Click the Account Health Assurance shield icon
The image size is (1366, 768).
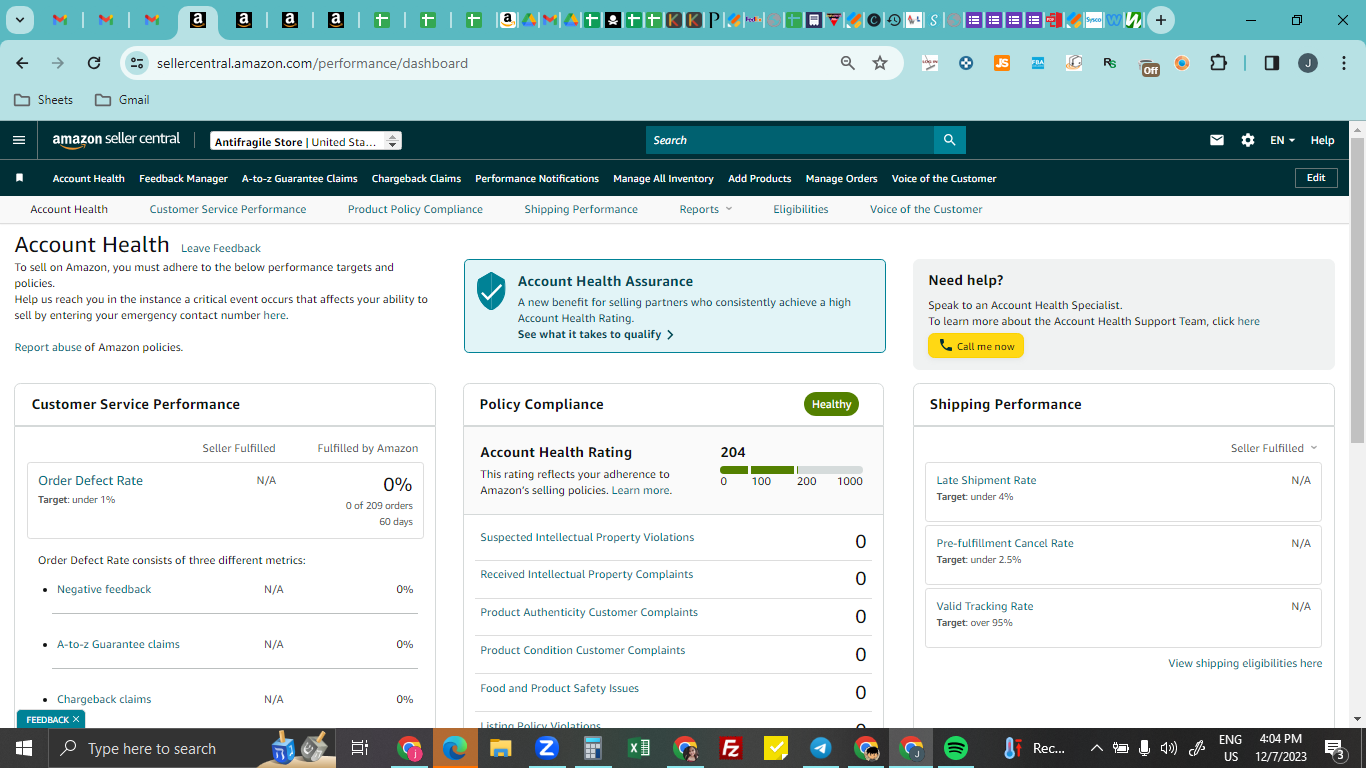pos(491,291)
